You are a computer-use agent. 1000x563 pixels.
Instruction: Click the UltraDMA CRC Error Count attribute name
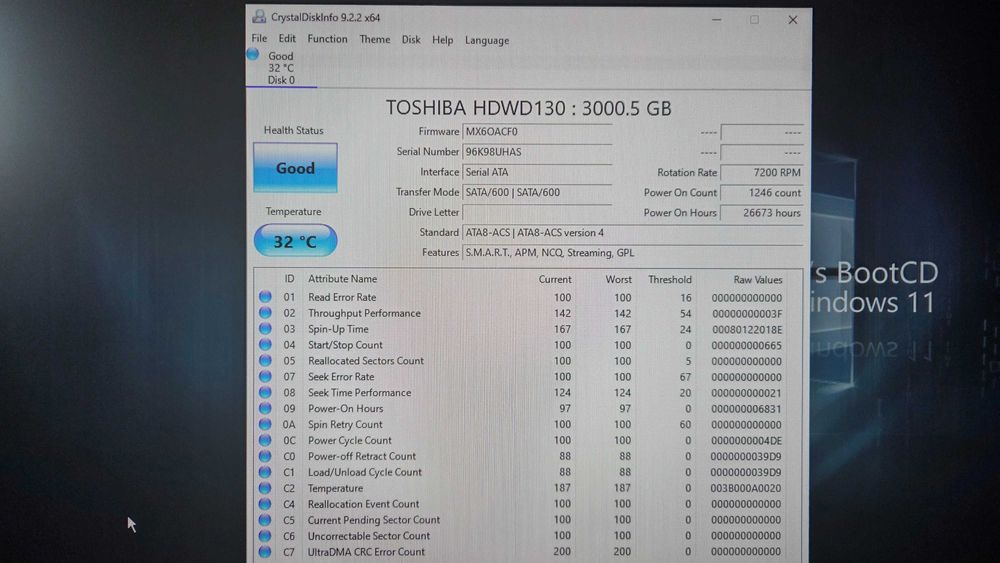(x=366, y=552)
